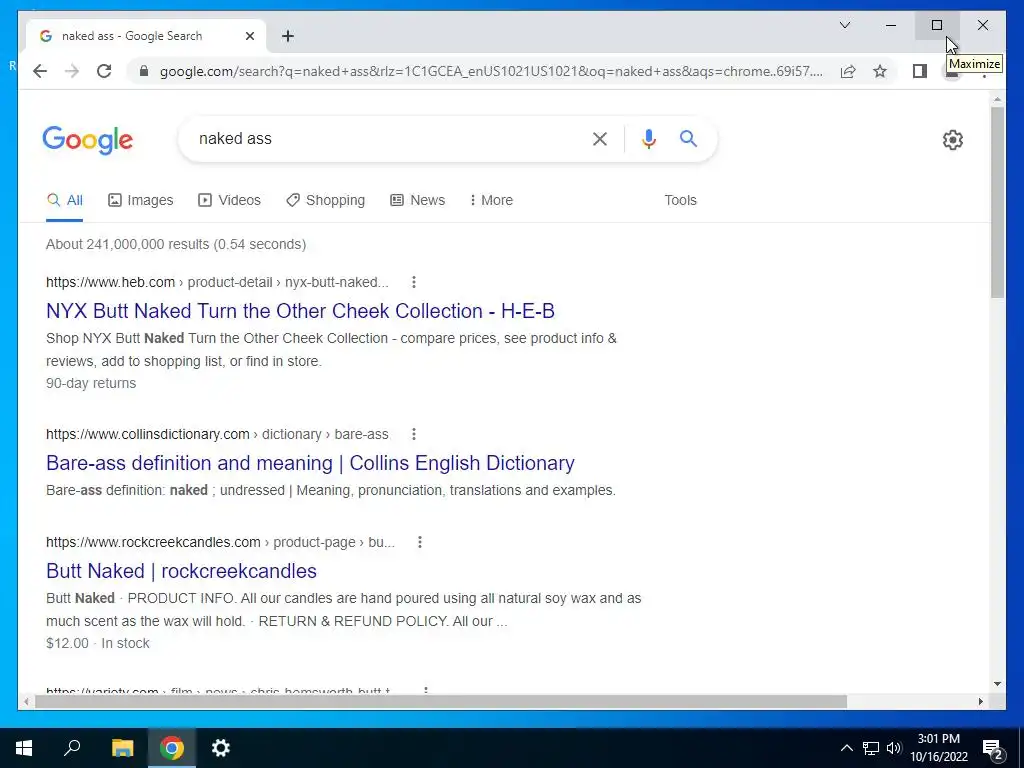The height and width of the screenshot is (768, 1024).
Task: Minimize the Chrome window
Action: [891, 25]
